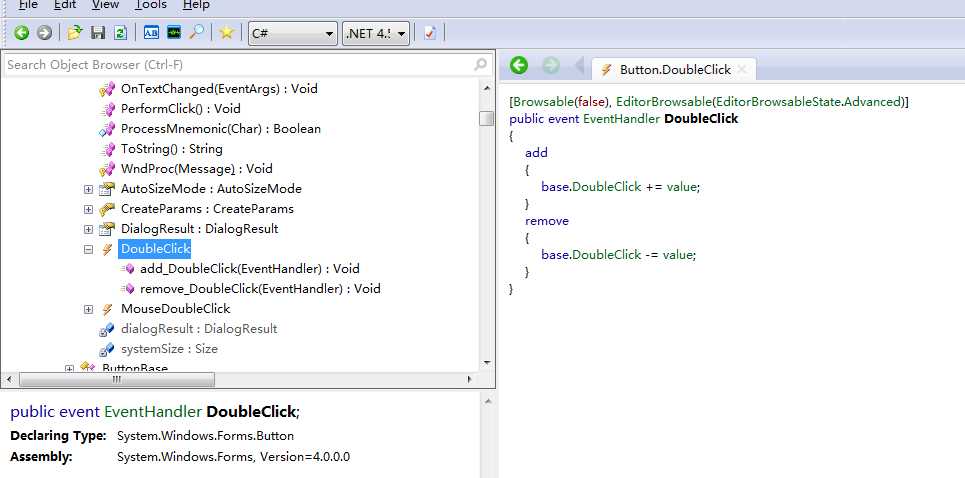The width and height of the screenshot is (965, 478).
Task: Click green back arrow in code pane
Action: coord(519,65)
